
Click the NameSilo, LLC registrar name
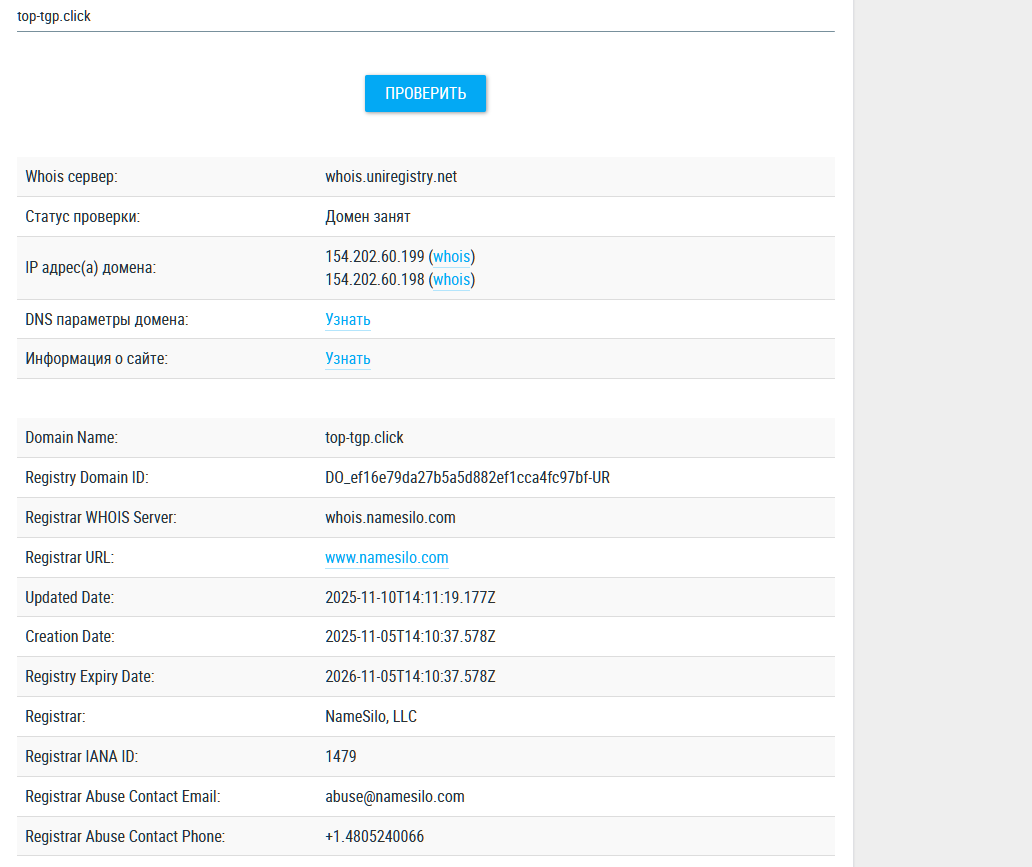tap(371, 717)
